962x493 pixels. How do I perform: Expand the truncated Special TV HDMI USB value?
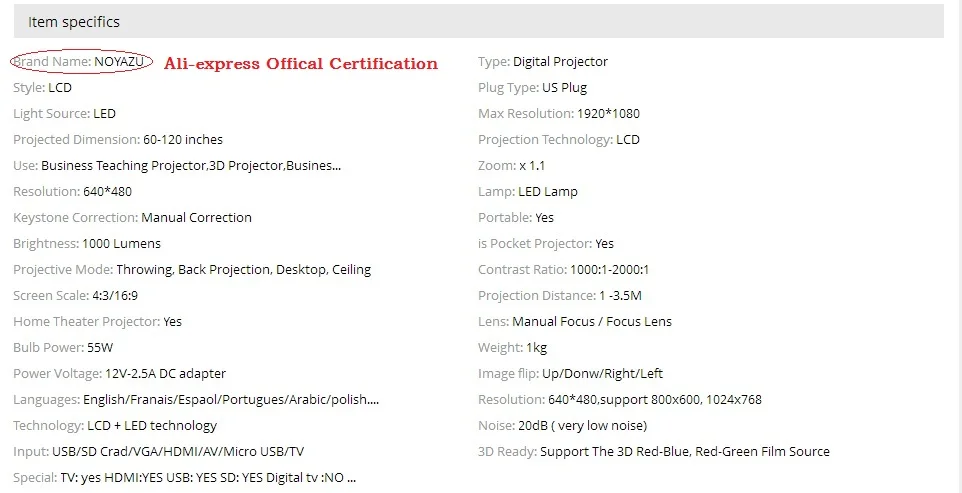(208, 478)
